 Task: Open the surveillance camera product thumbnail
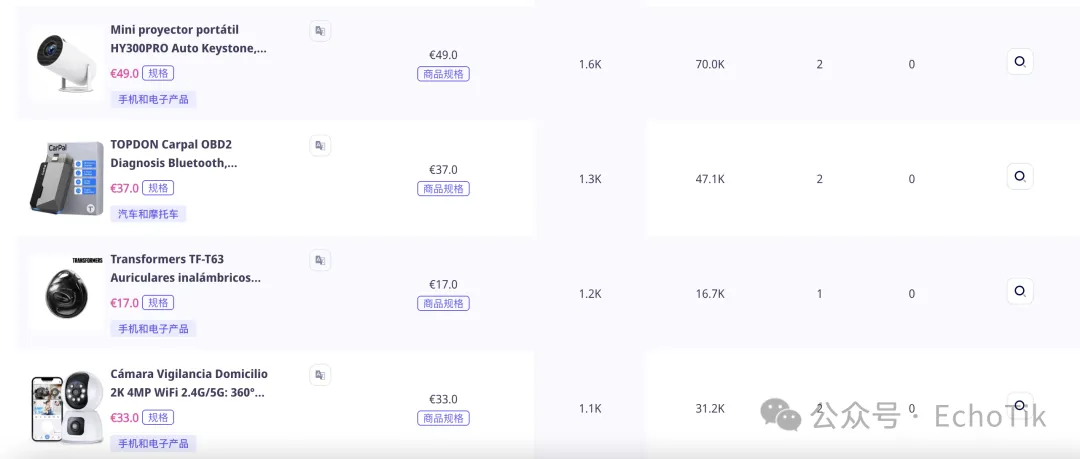pos(66,408)
